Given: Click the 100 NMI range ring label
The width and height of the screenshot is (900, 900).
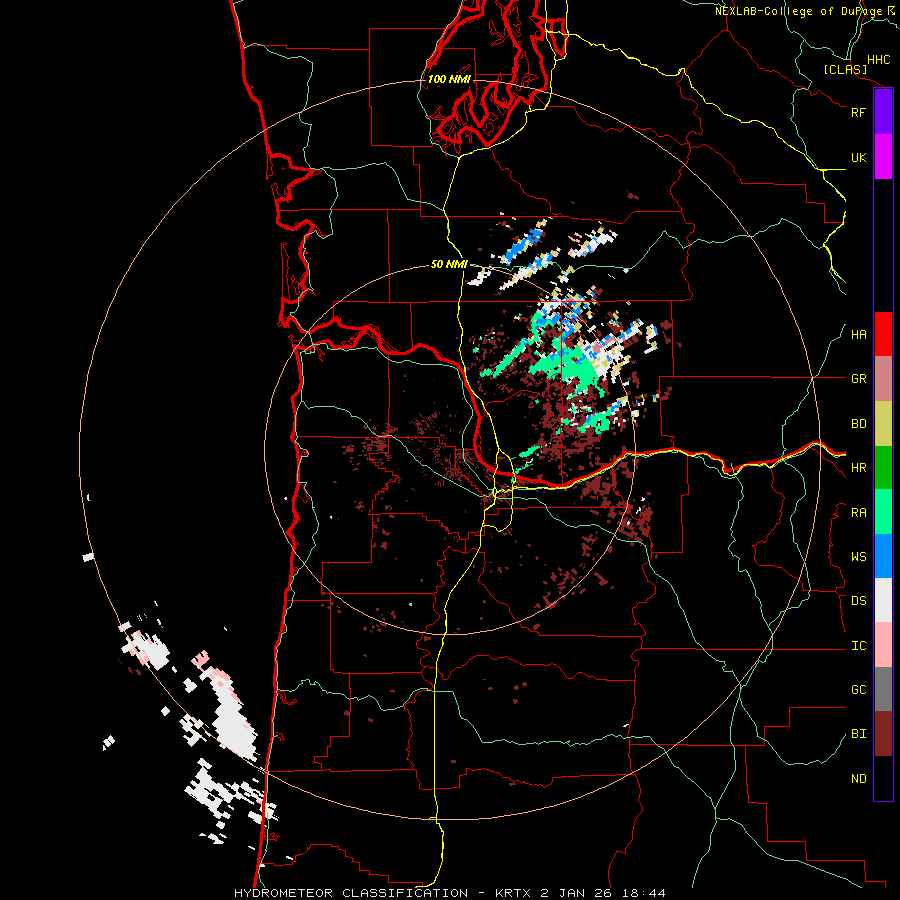Looking at the screenshot, I should (449, 79).
